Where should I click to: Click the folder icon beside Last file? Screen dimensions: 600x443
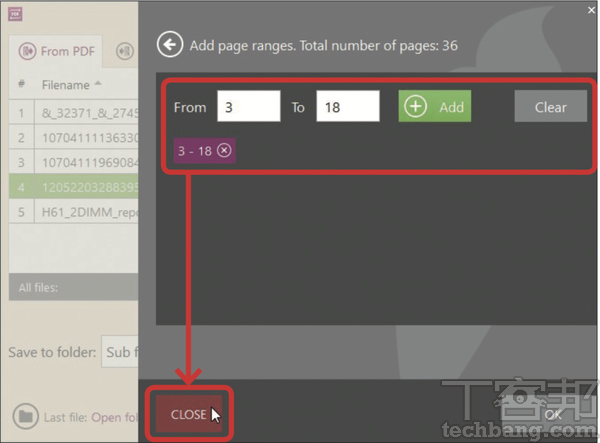(26, 416)
